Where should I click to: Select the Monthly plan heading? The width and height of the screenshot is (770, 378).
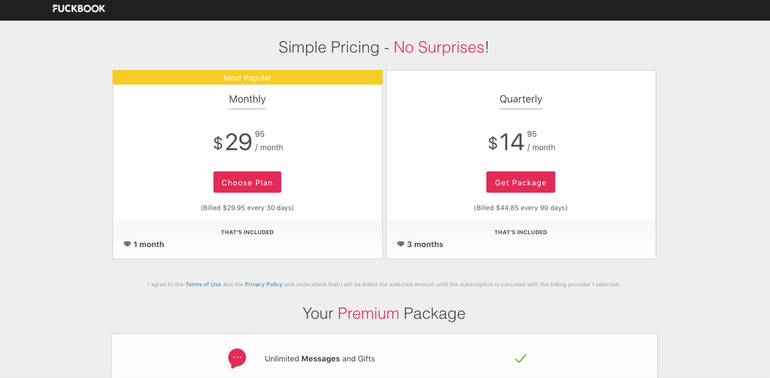tap(247, 99)
